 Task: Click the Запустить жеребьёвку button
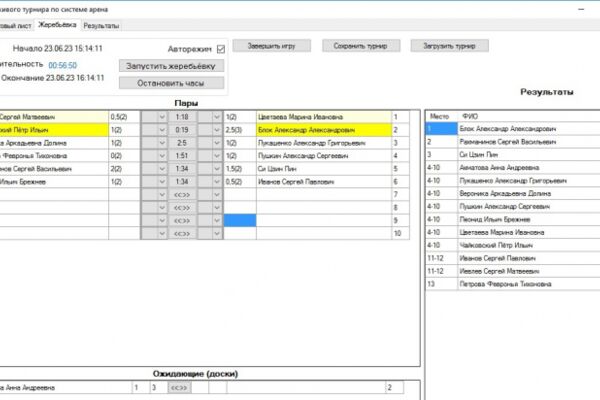coord(171,66)
